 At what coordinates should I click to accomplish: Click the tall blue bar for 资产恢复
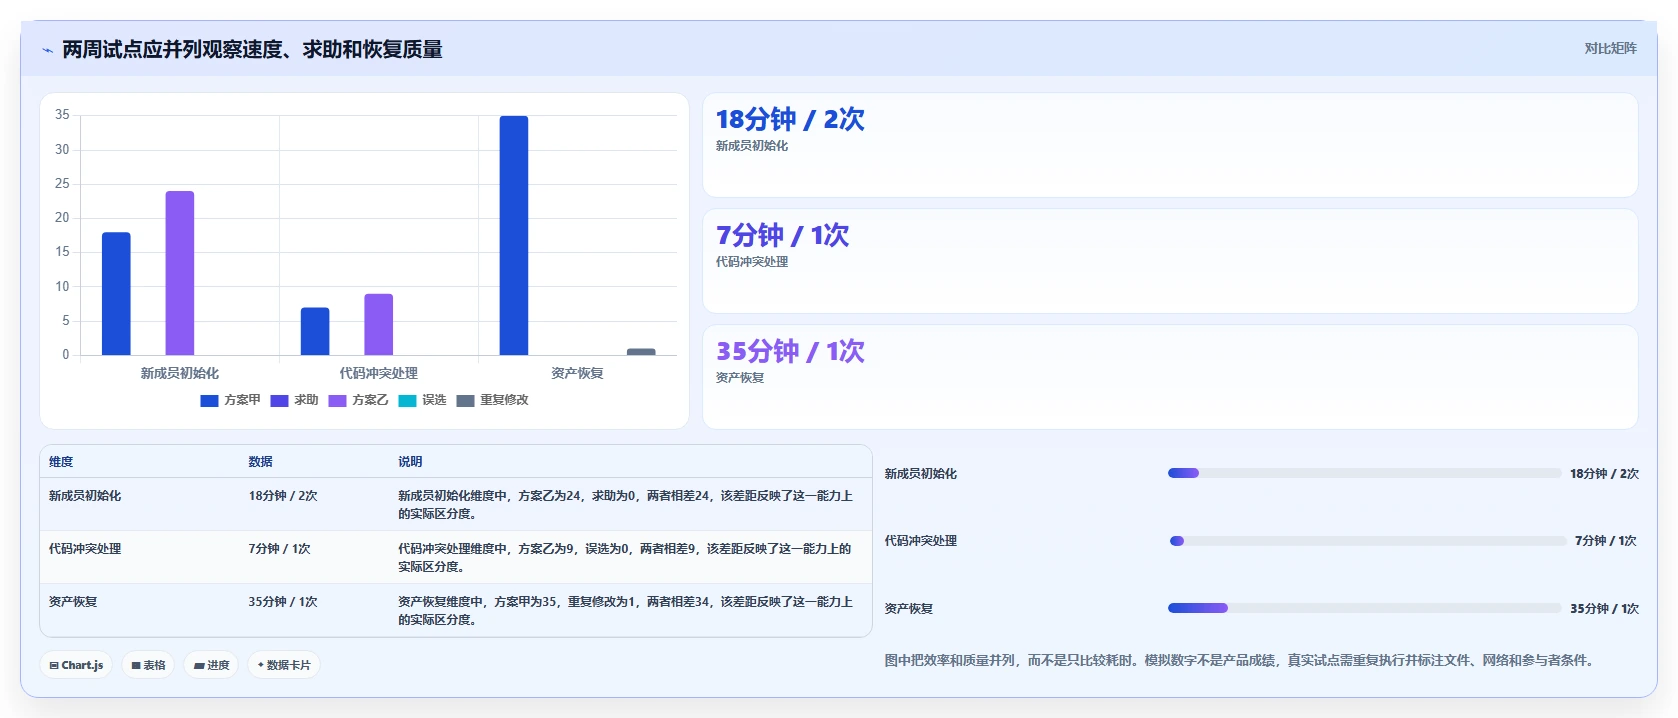click(514, 235)
